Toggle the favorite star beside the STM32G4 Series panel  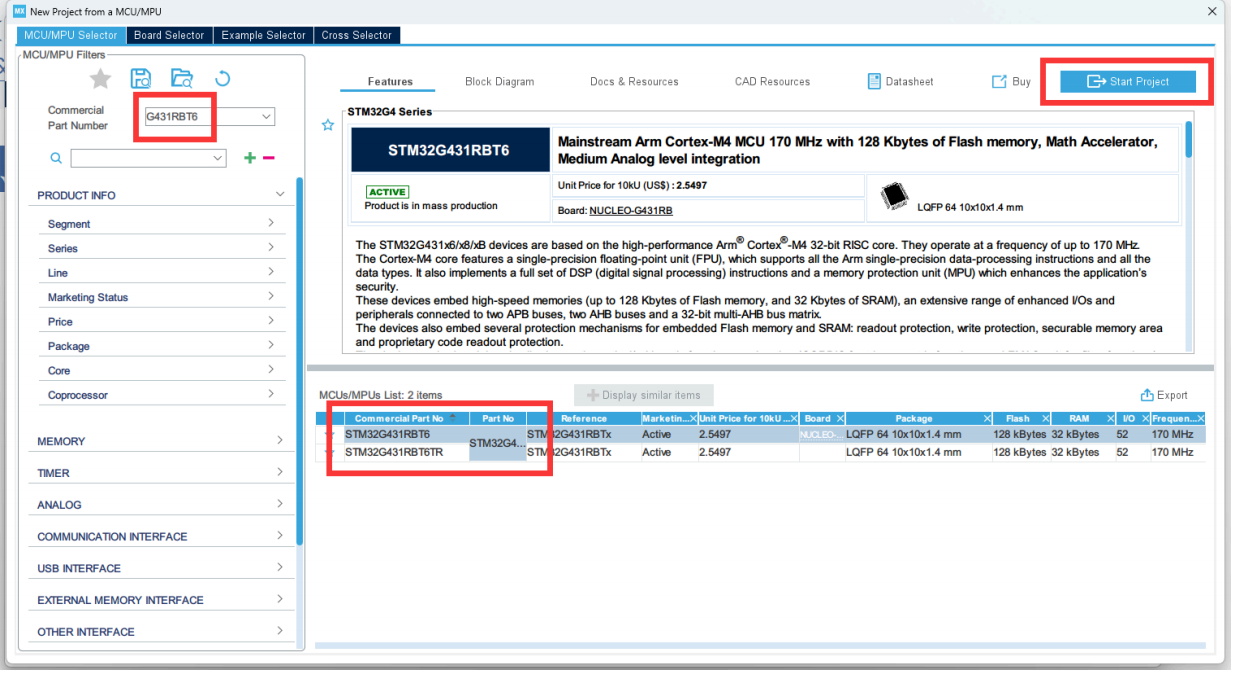coord(327,125)
